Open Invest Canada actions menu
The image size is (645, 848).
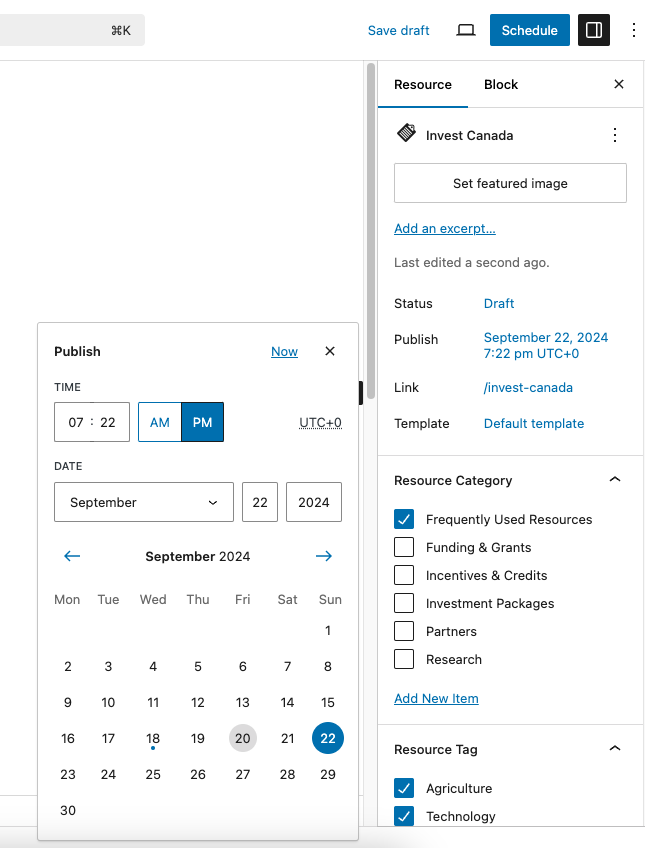pyautogui.click(x=615, y=135)
